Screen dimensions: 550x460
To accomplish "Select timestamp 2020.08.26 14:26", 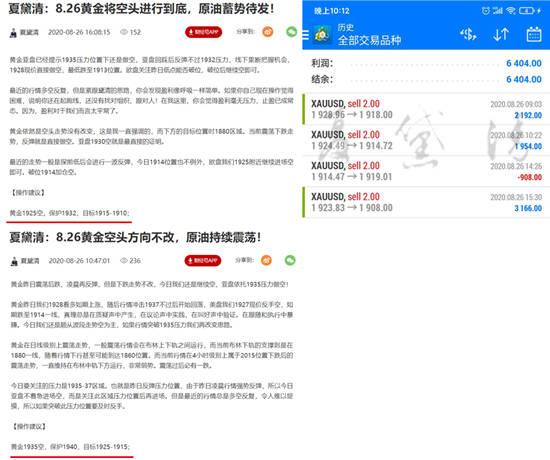I will (x=516, y=166).
